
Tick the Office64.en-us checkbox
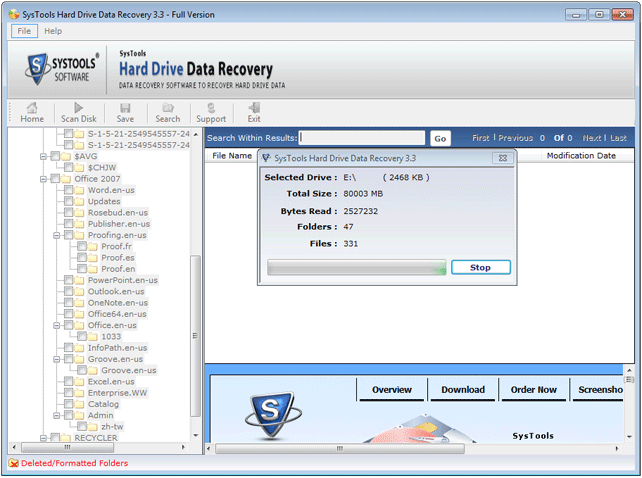(69, 314)
